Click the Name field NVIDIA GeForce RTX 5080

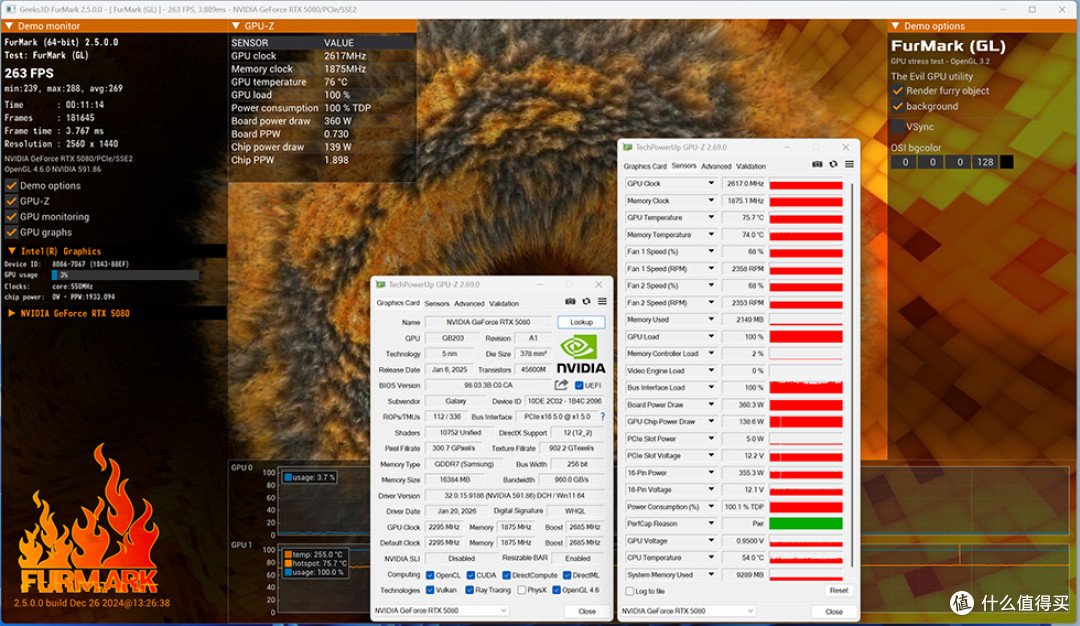[488, 322]
